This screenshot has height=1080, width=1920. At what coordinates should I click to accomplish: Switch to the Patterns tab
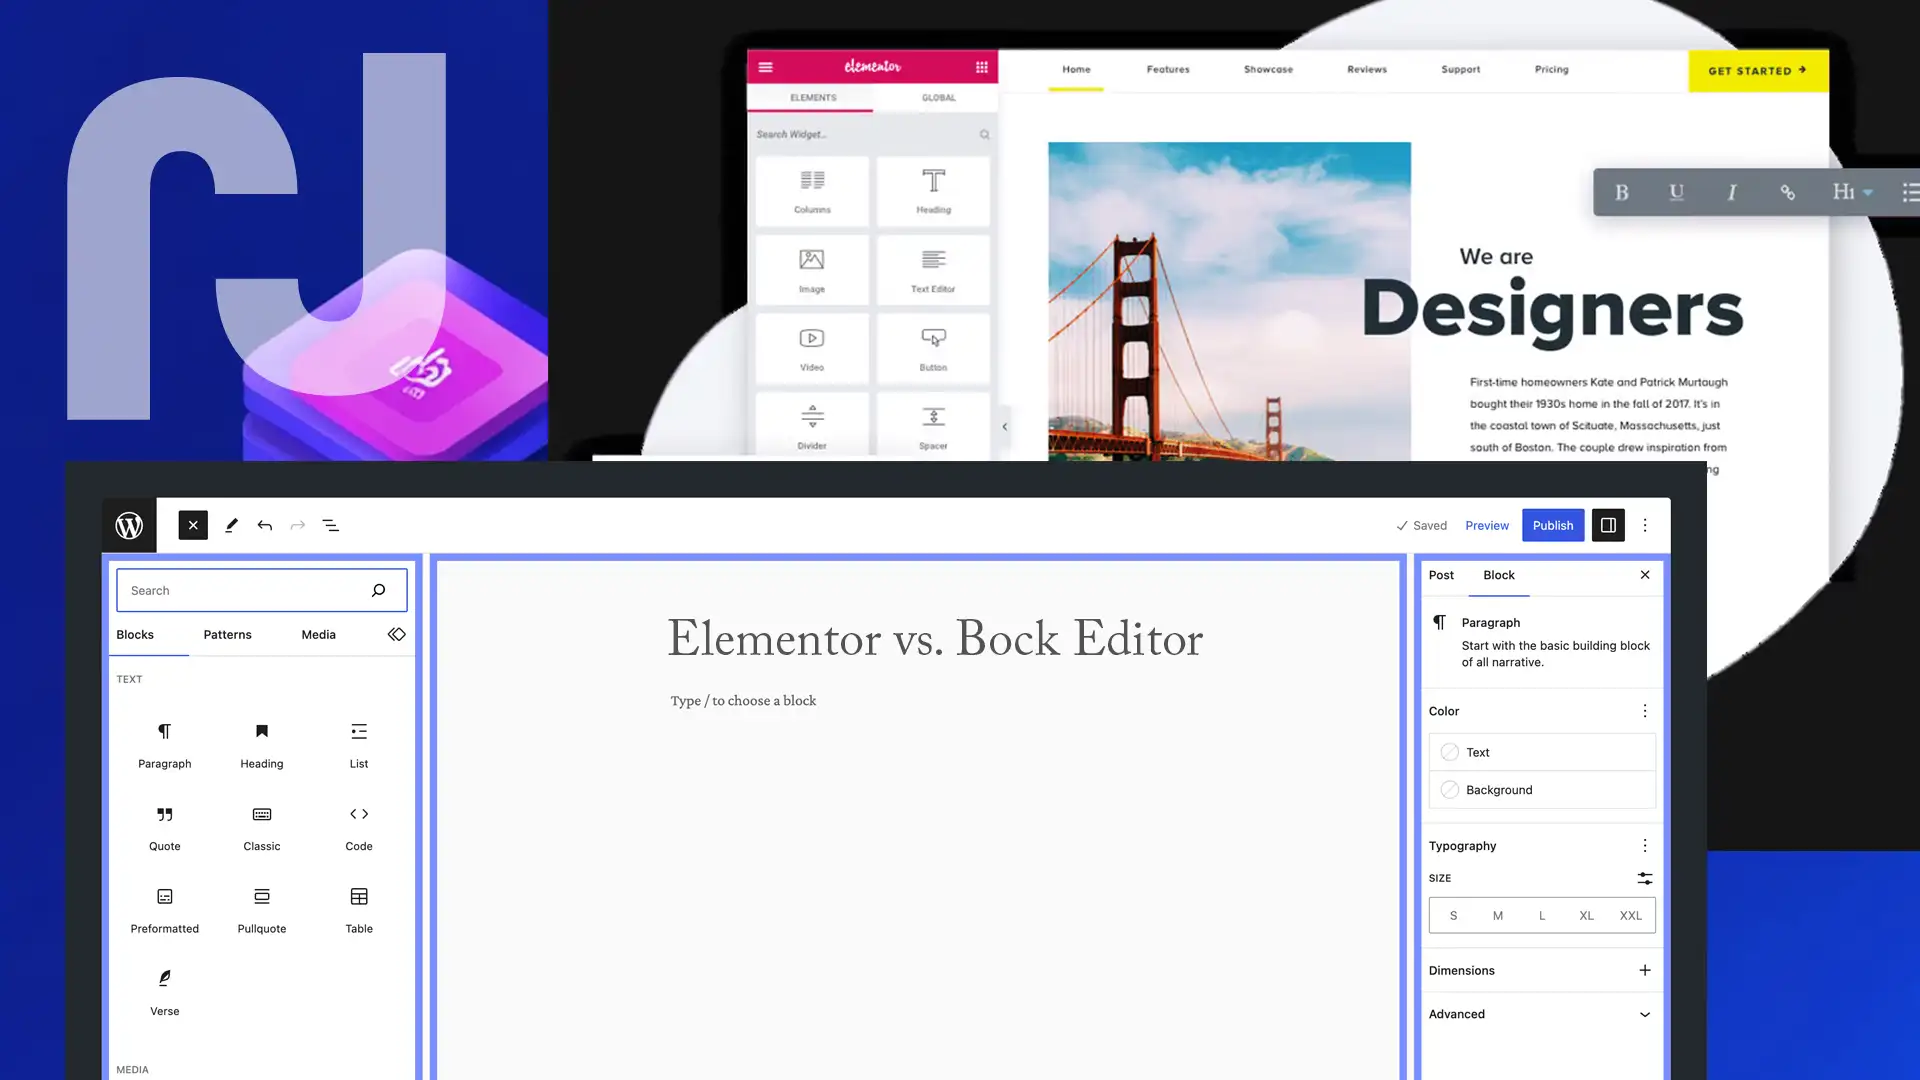[227, 634]
